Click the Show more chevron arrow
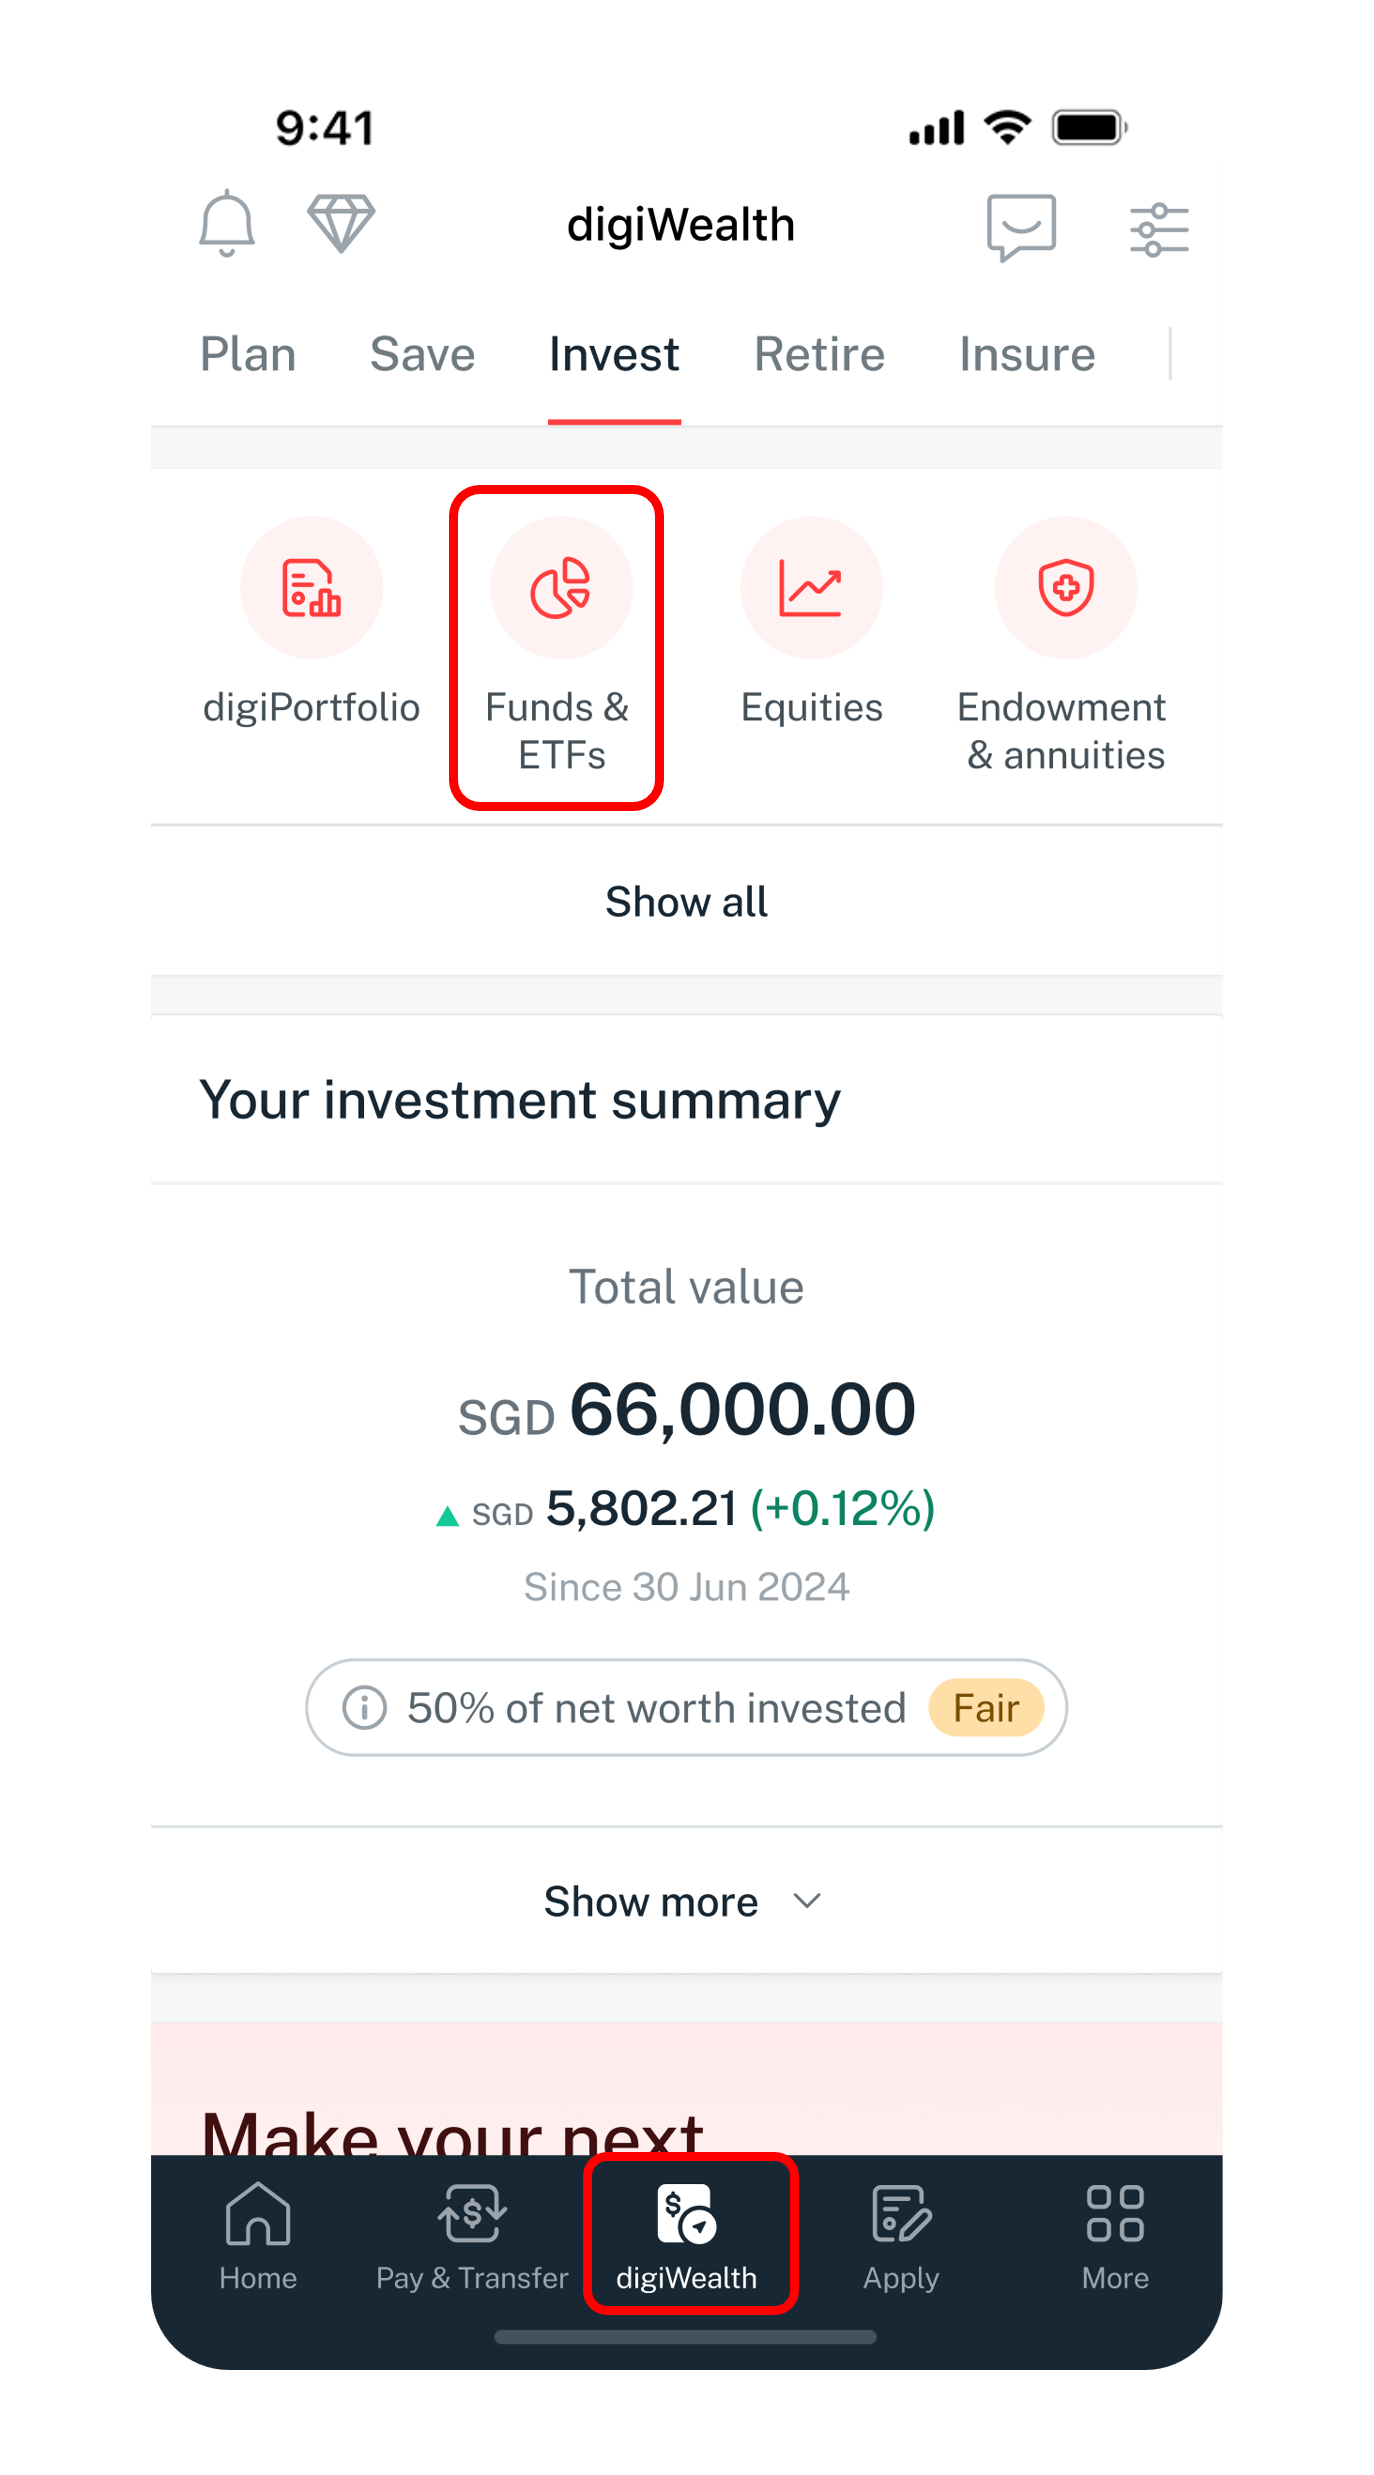1374x2475 pixels. [808, 1901]
